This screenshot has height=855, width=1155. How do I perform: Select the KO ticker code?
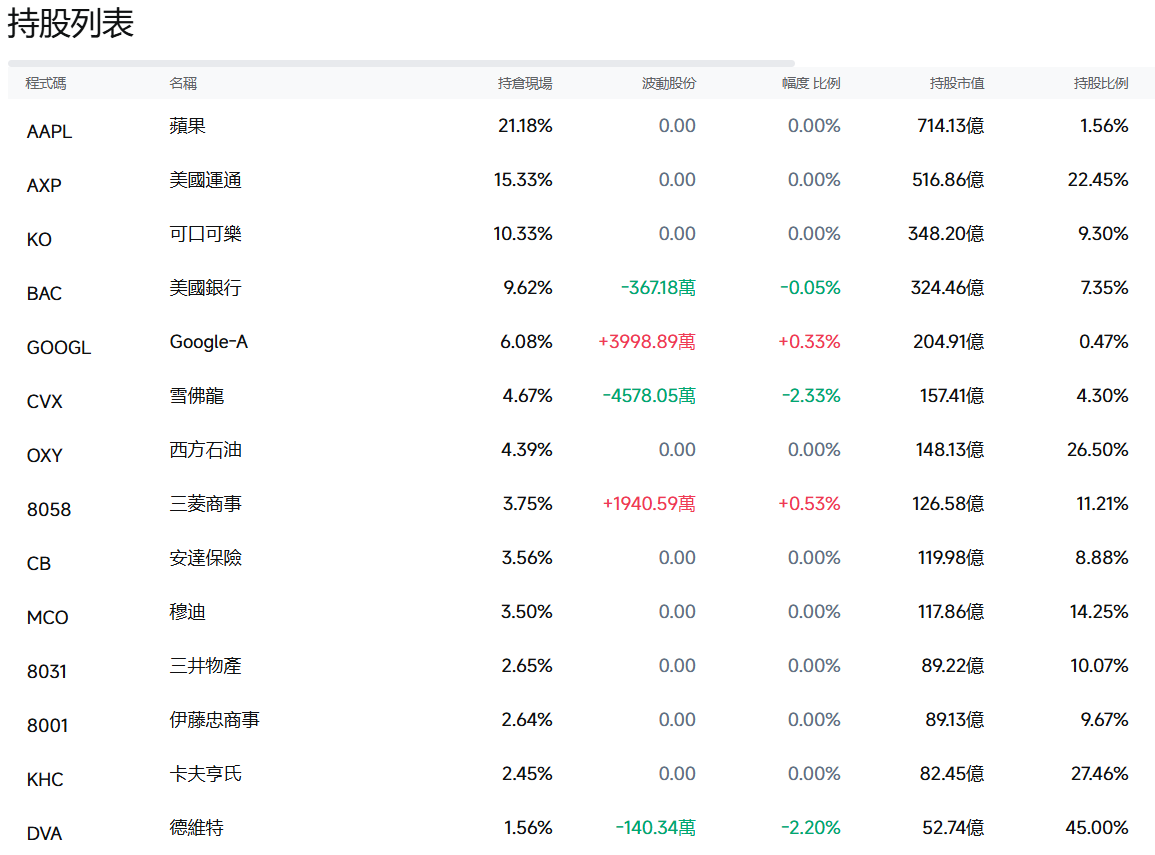pyautogui.click(x=39, y=240)
